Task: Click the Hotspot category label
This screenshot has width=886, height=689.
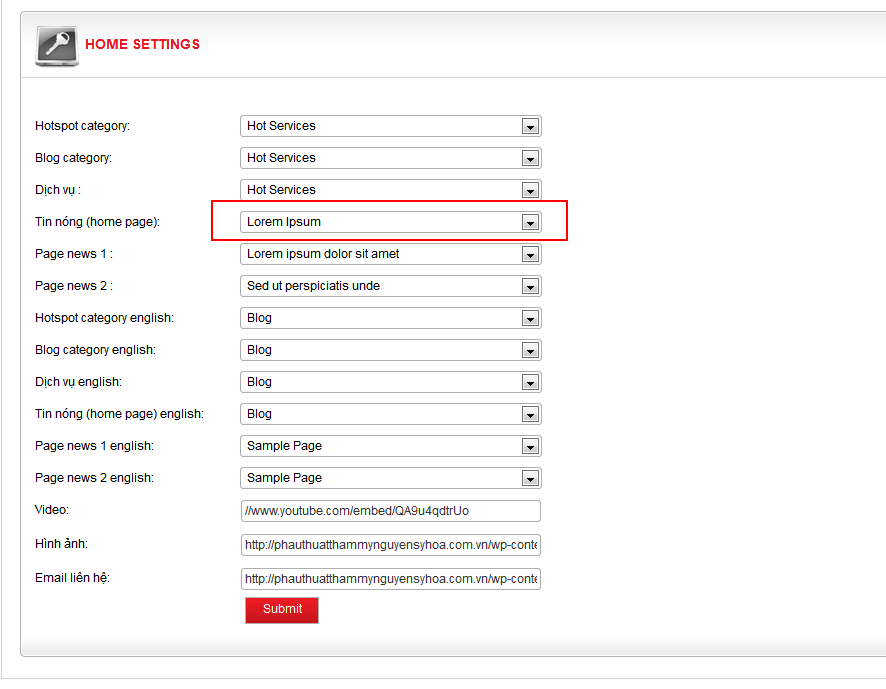Action: point(82,126)
